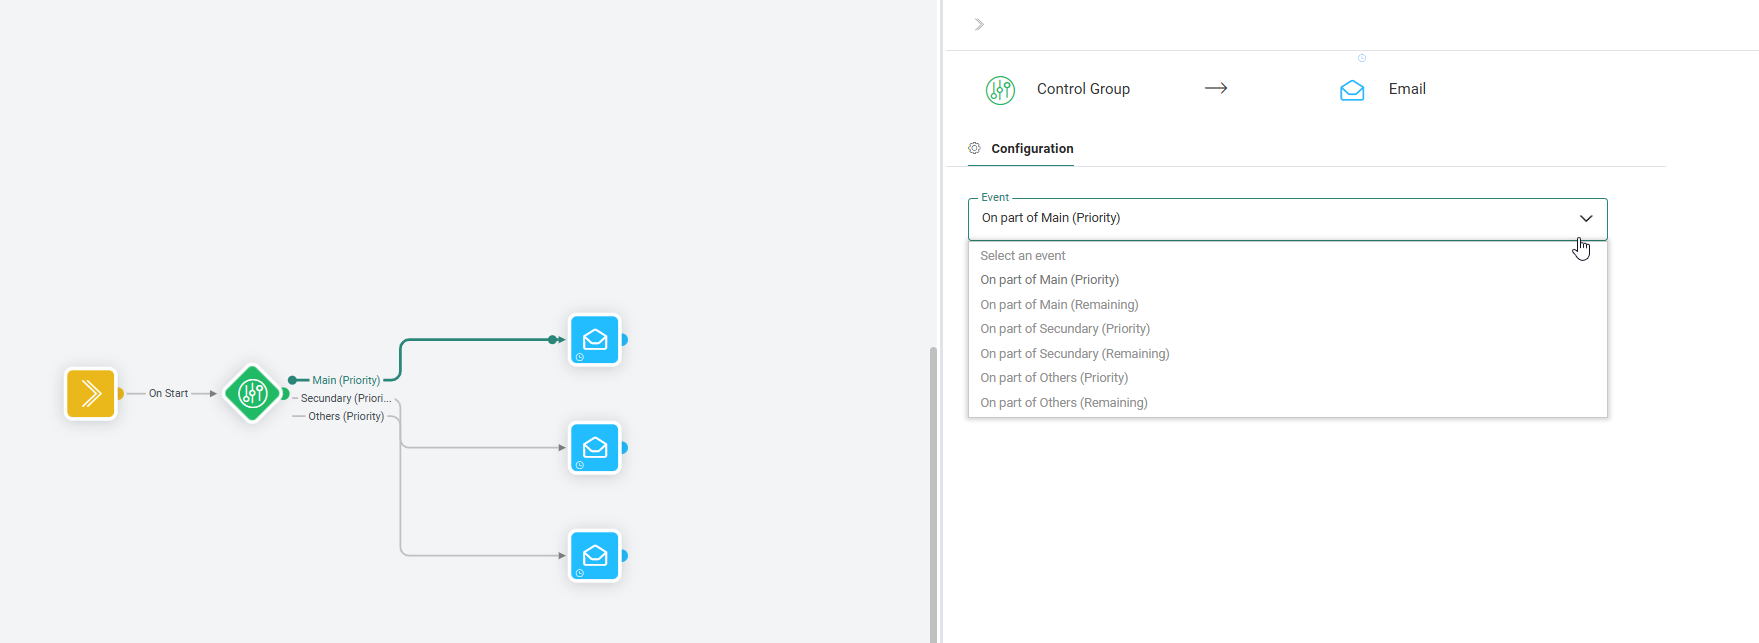Click the Email envelope icon in panel header
This screenshot has width=1759, height=643.
(1352, 90)
